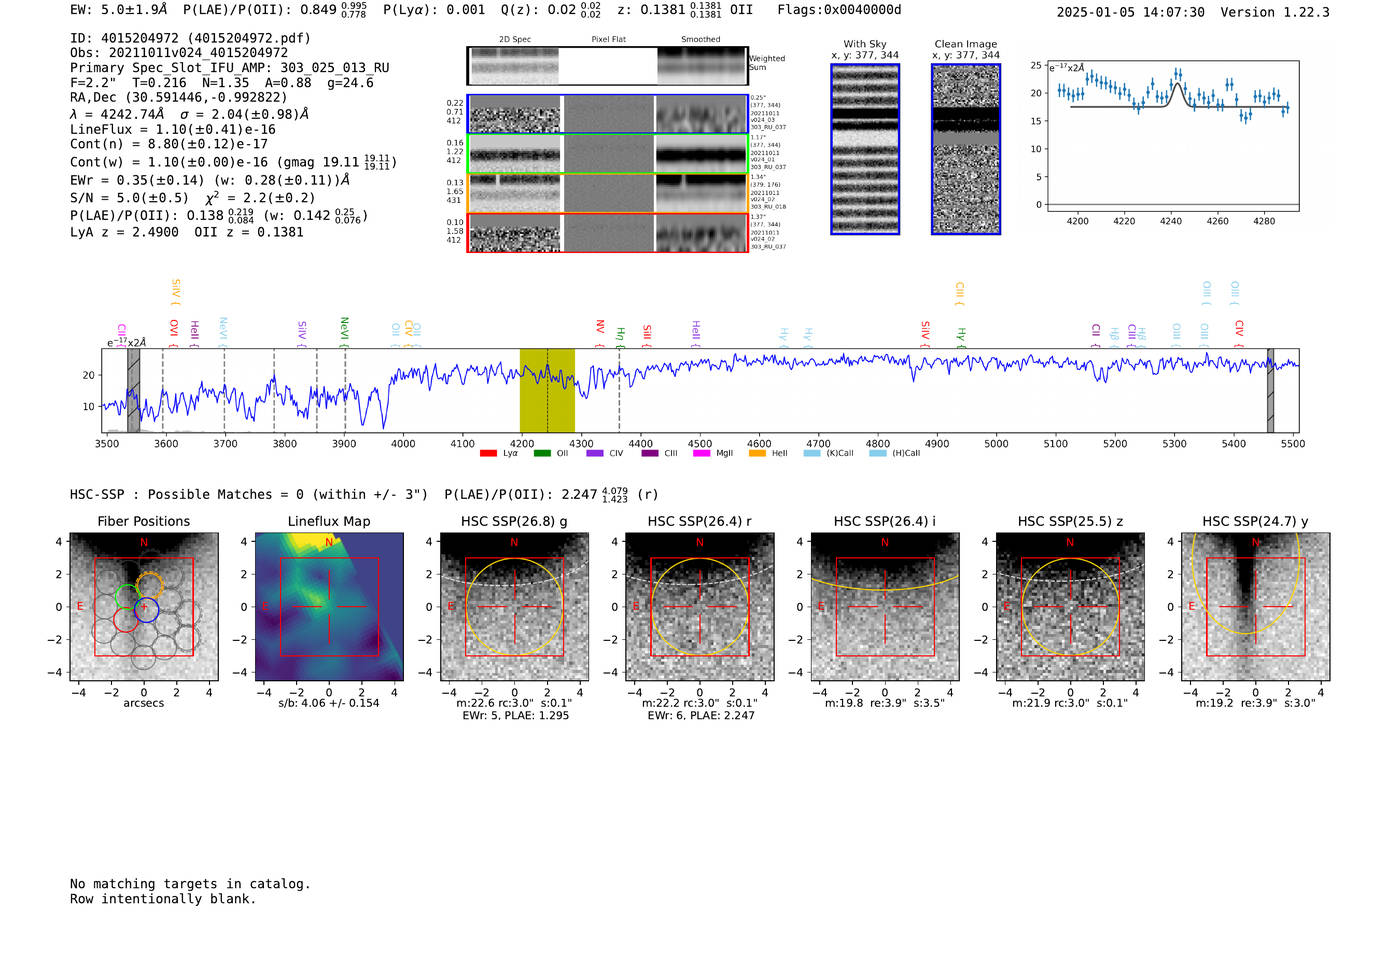This screenshot has width=1400, height=953.
Task: Click the orange HeII legend swatch
Action: (x=757, y=453)
